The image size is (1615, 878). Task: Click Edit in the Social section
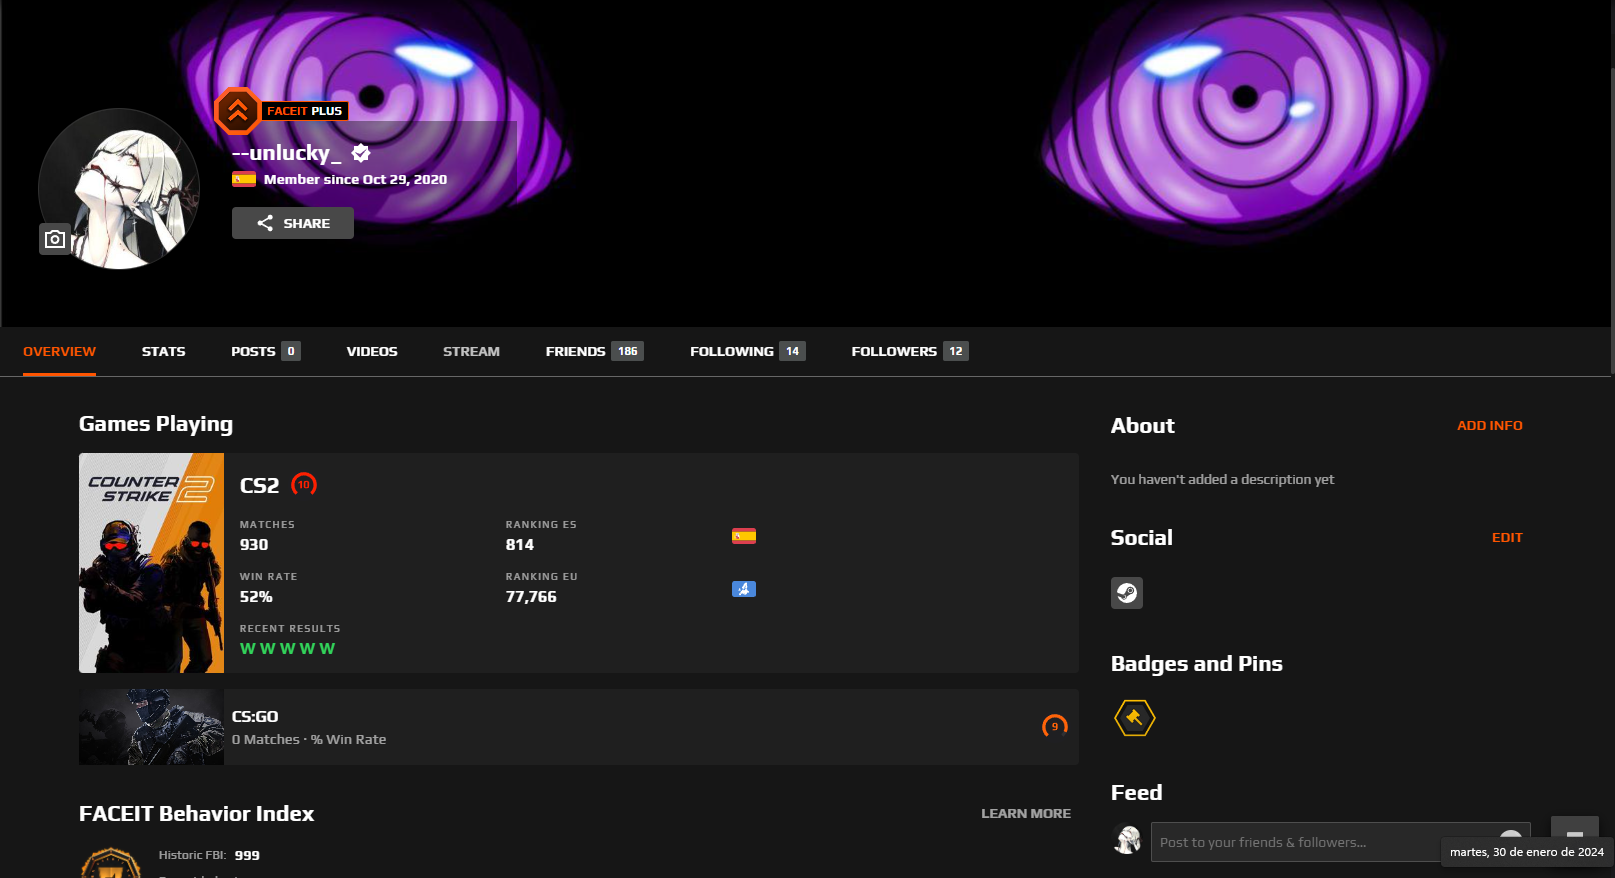[x=1507, y=538]
